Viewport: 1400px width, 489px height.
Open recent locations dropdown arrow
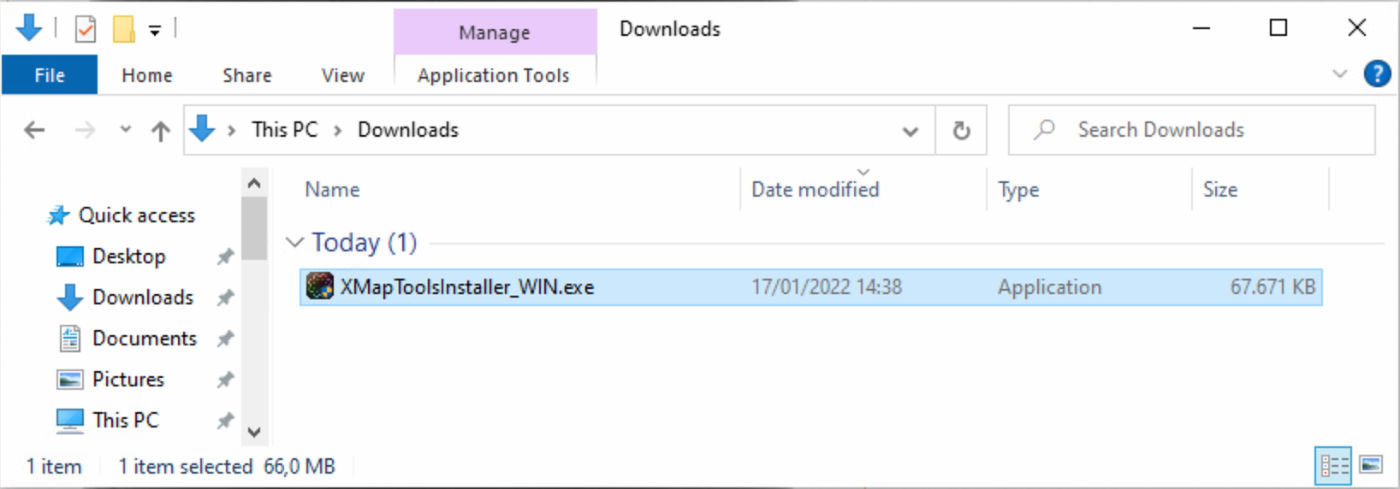[x=125, y=130]
